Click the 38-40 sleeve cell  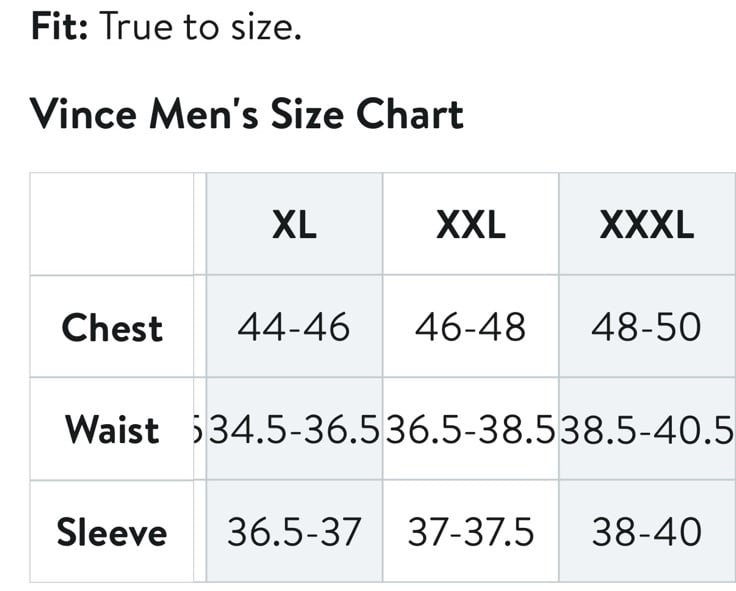647,532
